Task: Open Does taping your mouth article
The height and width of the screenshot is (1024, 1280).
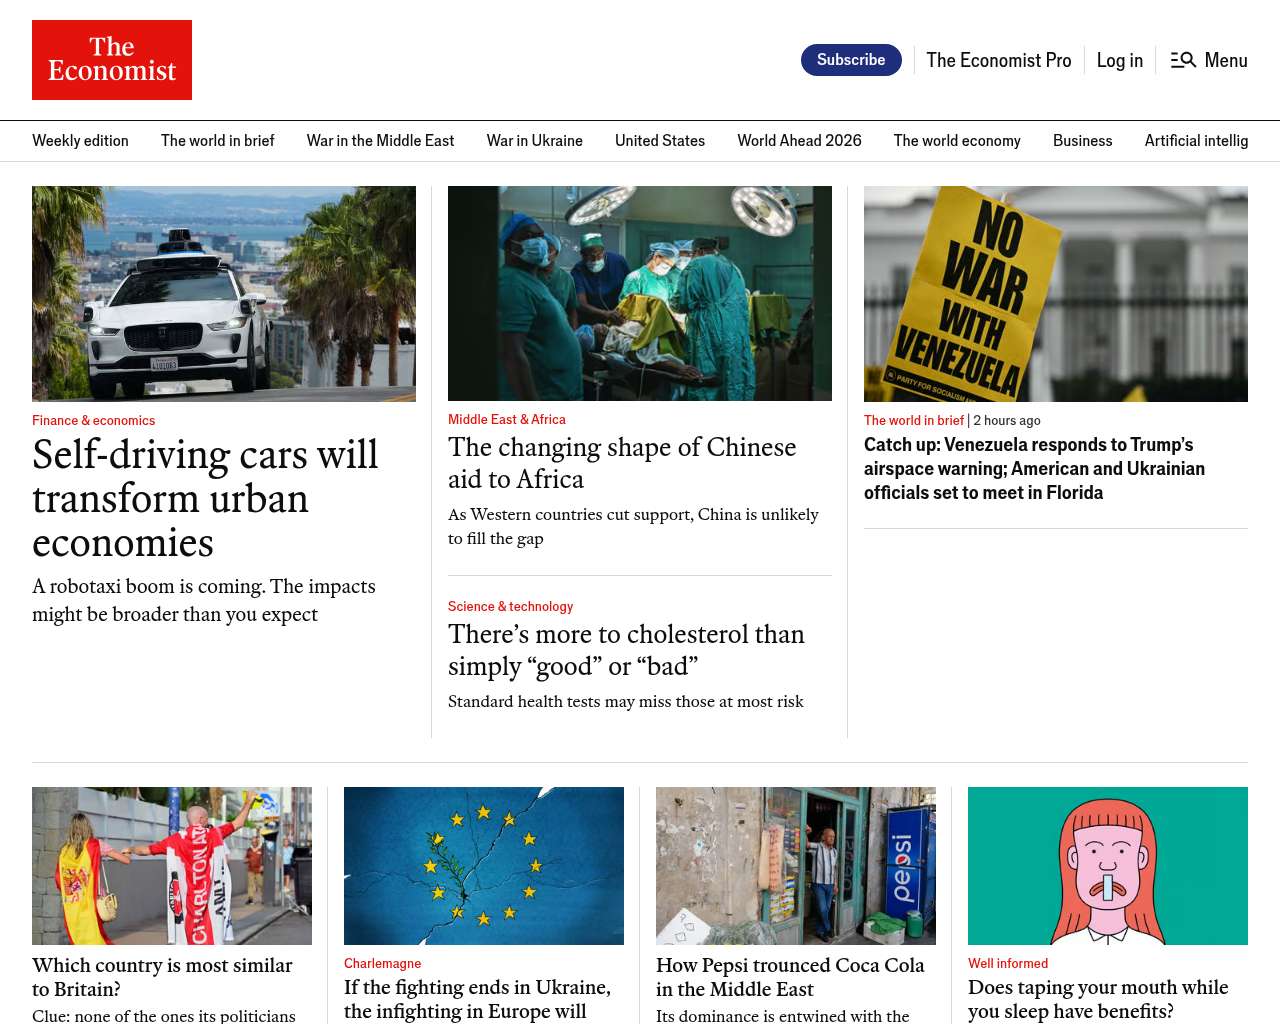Action: pyautogui.click(x=1098, y=999)
